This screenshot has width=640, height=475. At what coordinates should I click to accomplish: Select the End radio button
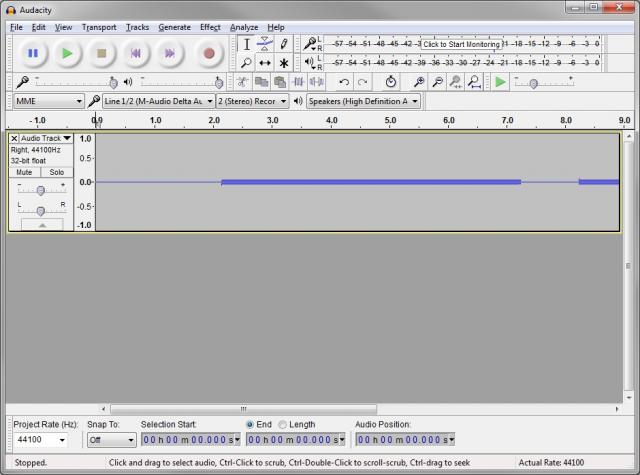[x=250, y=424]
